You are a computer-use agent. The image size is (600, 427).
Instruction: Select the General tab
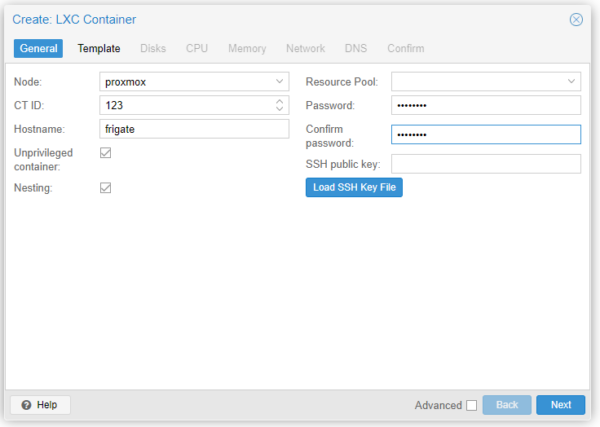(x=38, y=48)
